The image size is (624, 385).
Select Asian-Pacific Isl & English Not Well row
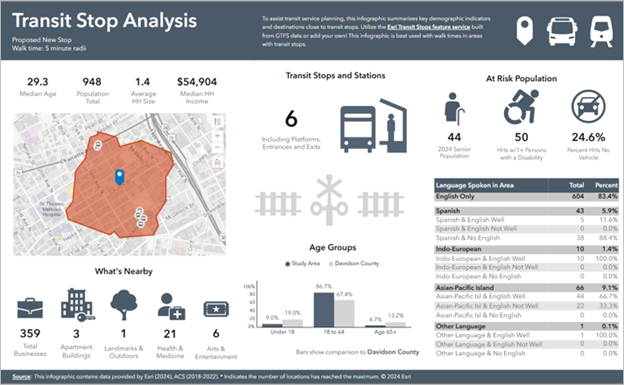pos(526,306)
